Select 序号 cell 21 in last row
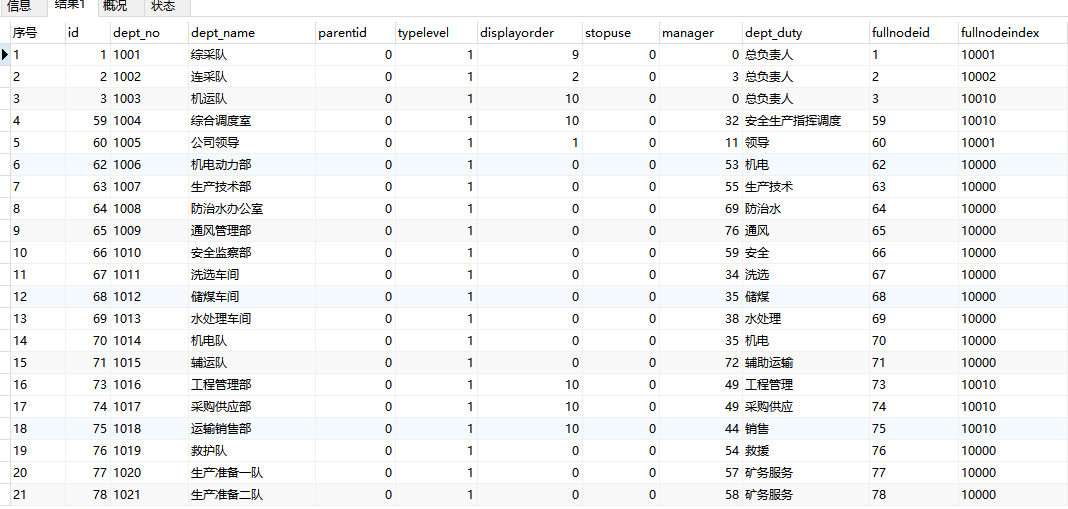1068x509 pixels. tap(37, 495)
